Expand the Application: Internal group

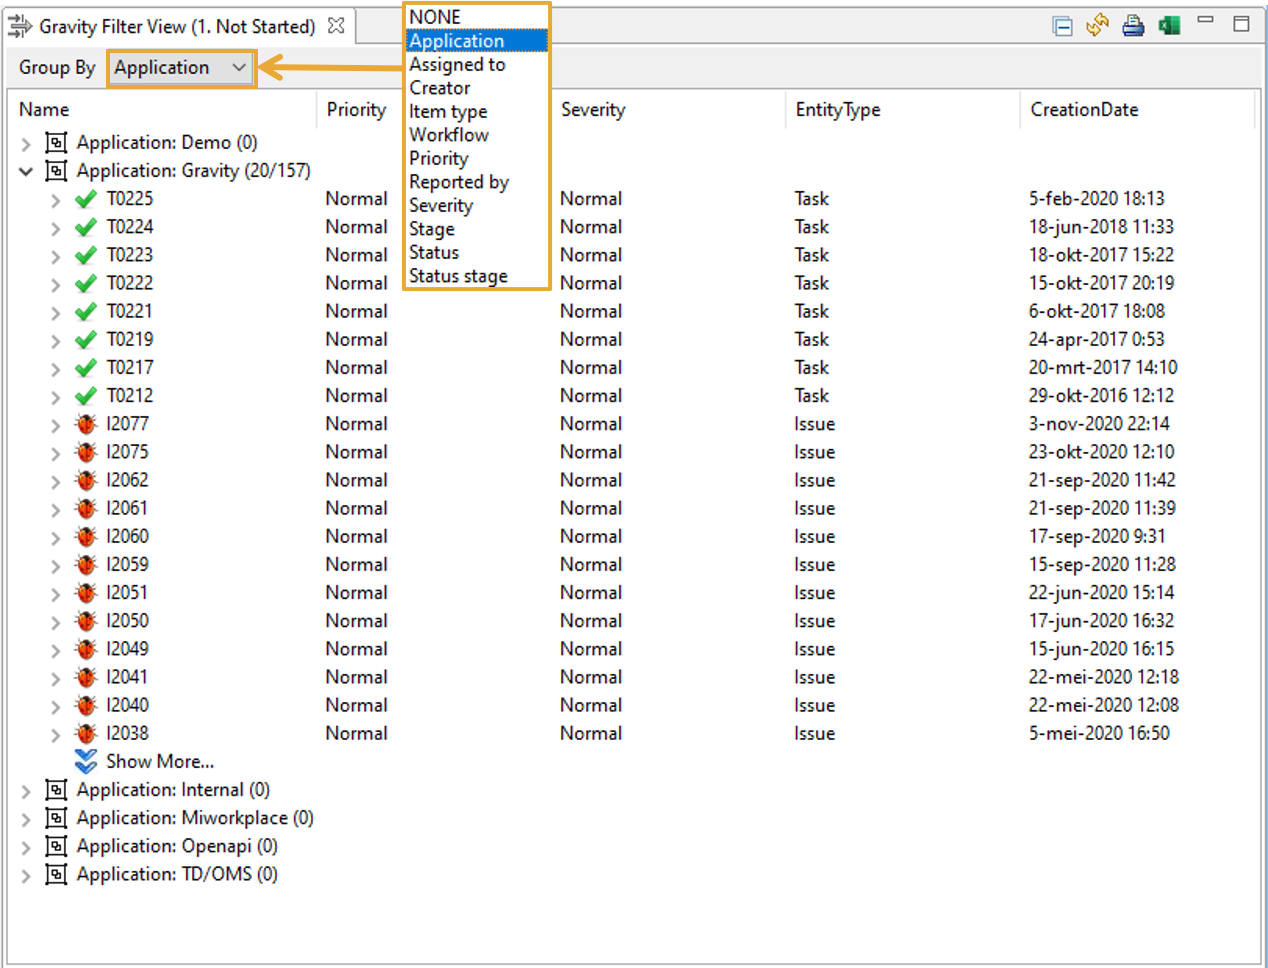tap(26, 791)
